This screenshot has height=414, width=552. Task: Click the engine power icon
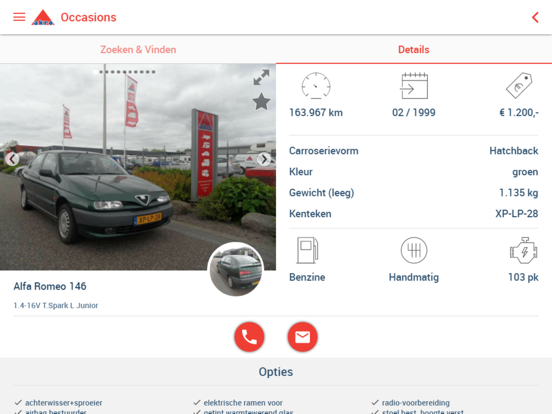[x=523, y=250]
